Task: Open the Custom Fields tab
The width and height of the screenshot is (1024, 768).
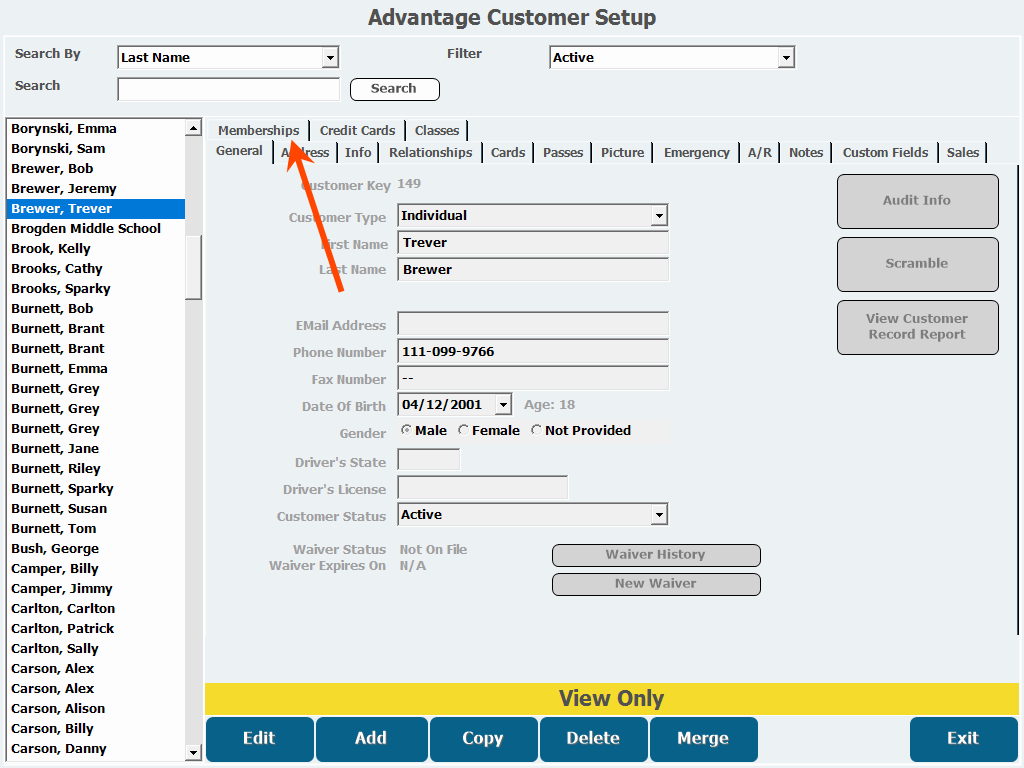Action: coord(885,153)
